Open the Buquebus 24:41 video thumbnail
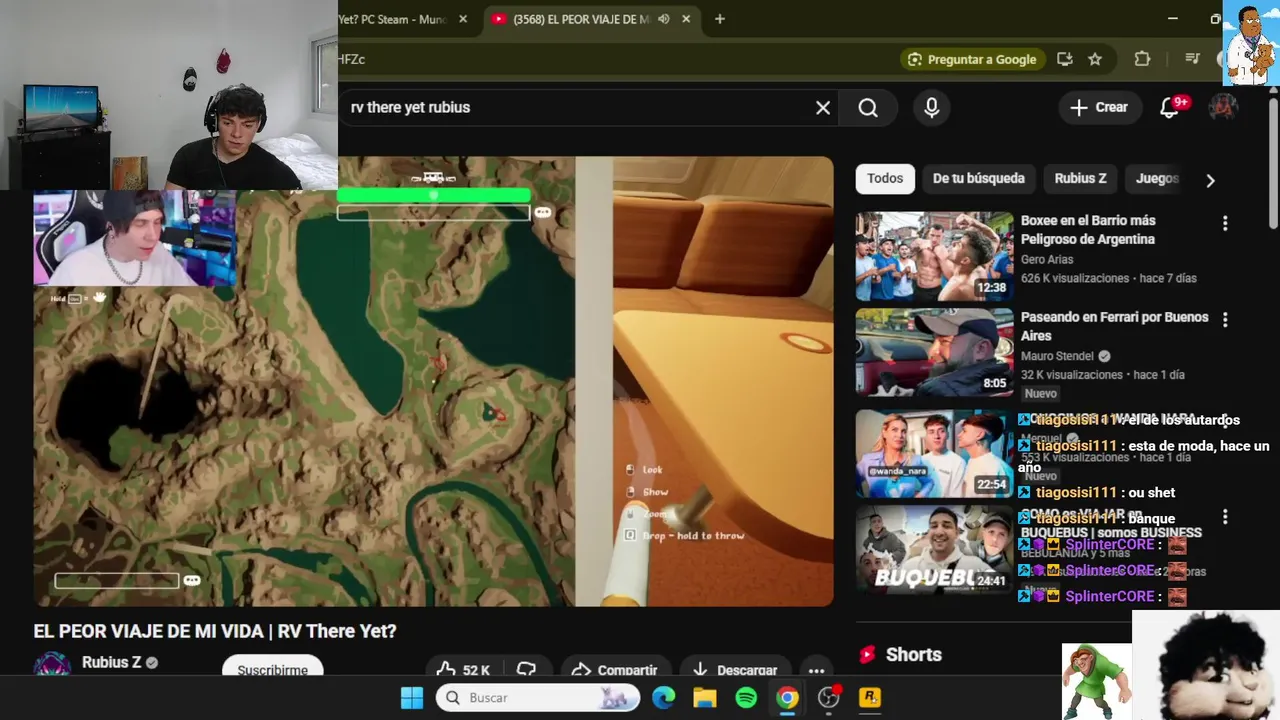The image size is (1280, 720). click(x=934, y=550)
